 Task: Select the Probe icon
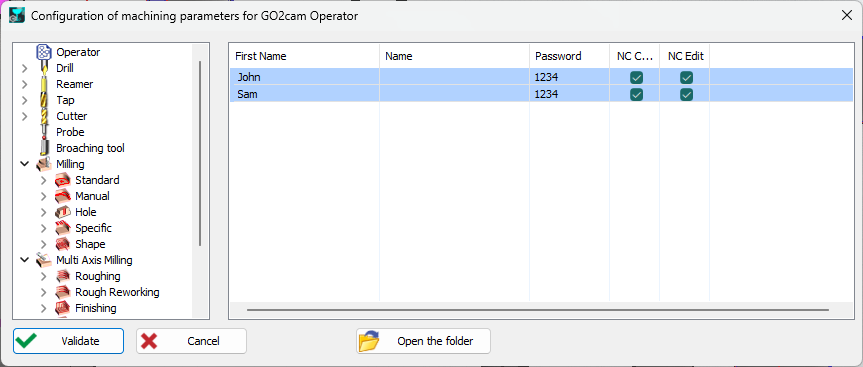44,132
